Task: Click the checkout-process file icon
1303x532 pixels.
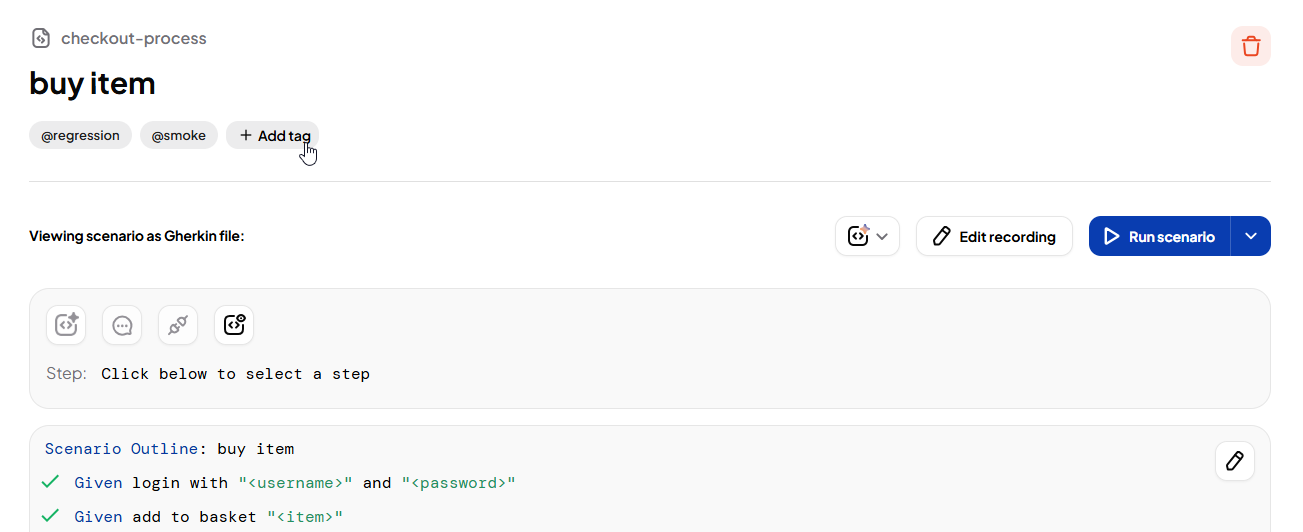Action: [x=41, y=39]
